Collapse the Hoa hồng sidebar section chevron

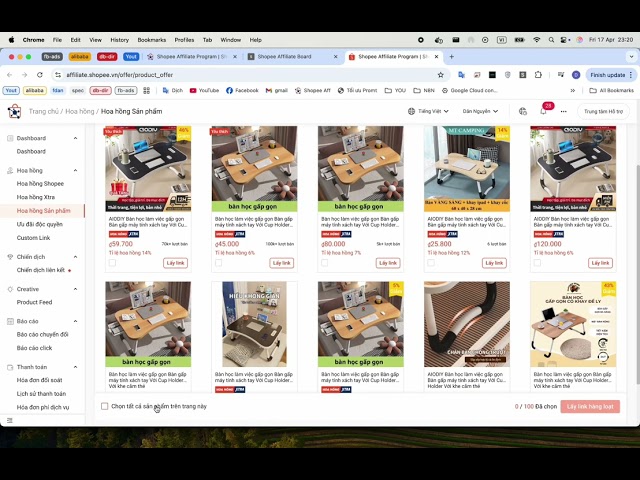[x=76, y=170]
